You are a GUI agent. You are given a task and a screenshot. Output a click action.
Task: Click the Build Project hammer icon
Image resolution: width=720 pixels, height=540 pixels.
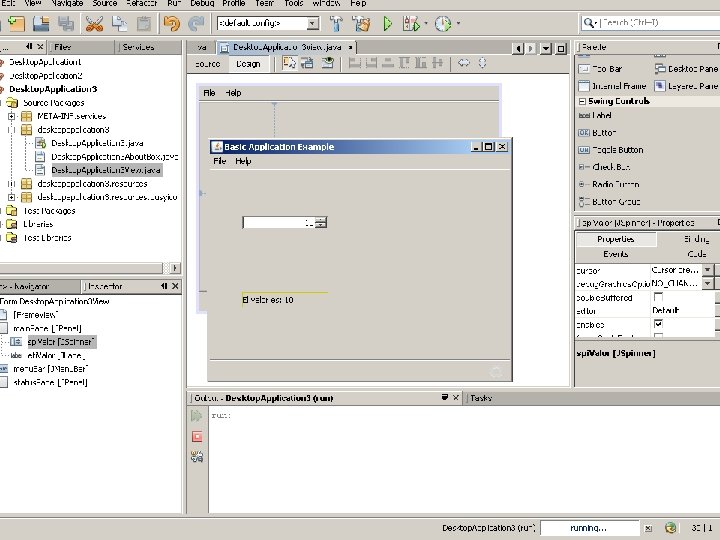point(336,23)
